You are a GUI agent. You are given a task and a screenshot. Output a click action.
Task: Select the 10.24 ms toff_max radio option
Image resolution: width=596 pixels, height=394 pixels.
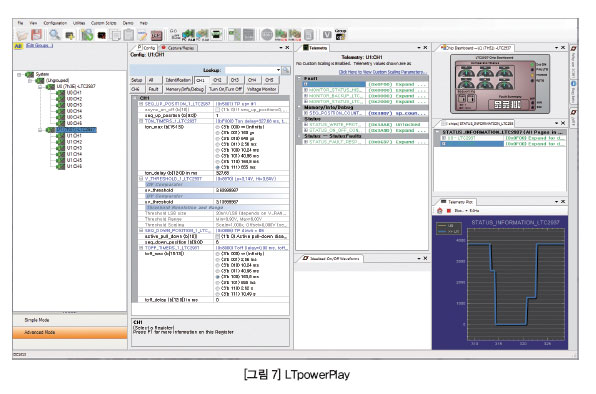(218, 265)
